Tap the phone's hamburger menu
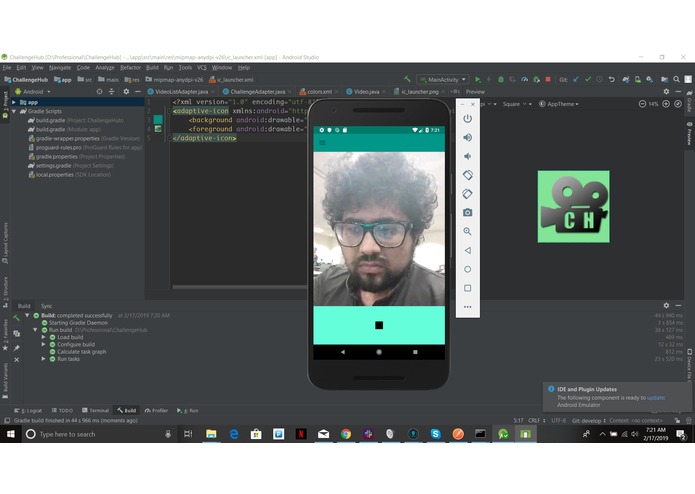The width and height of the screenshot is (695, 494). [322, 142]
